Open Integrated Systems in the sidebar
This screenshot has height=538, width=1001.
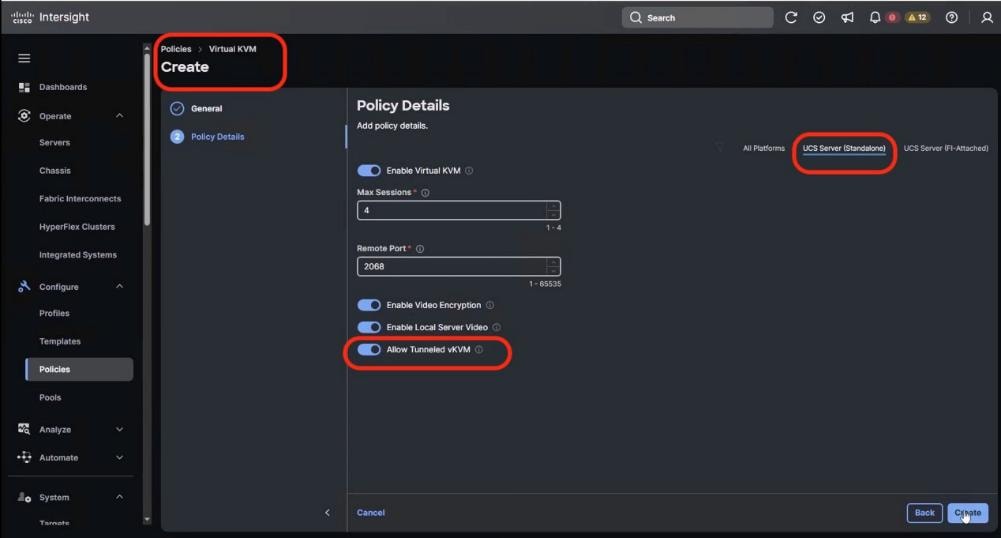[78, 255]
